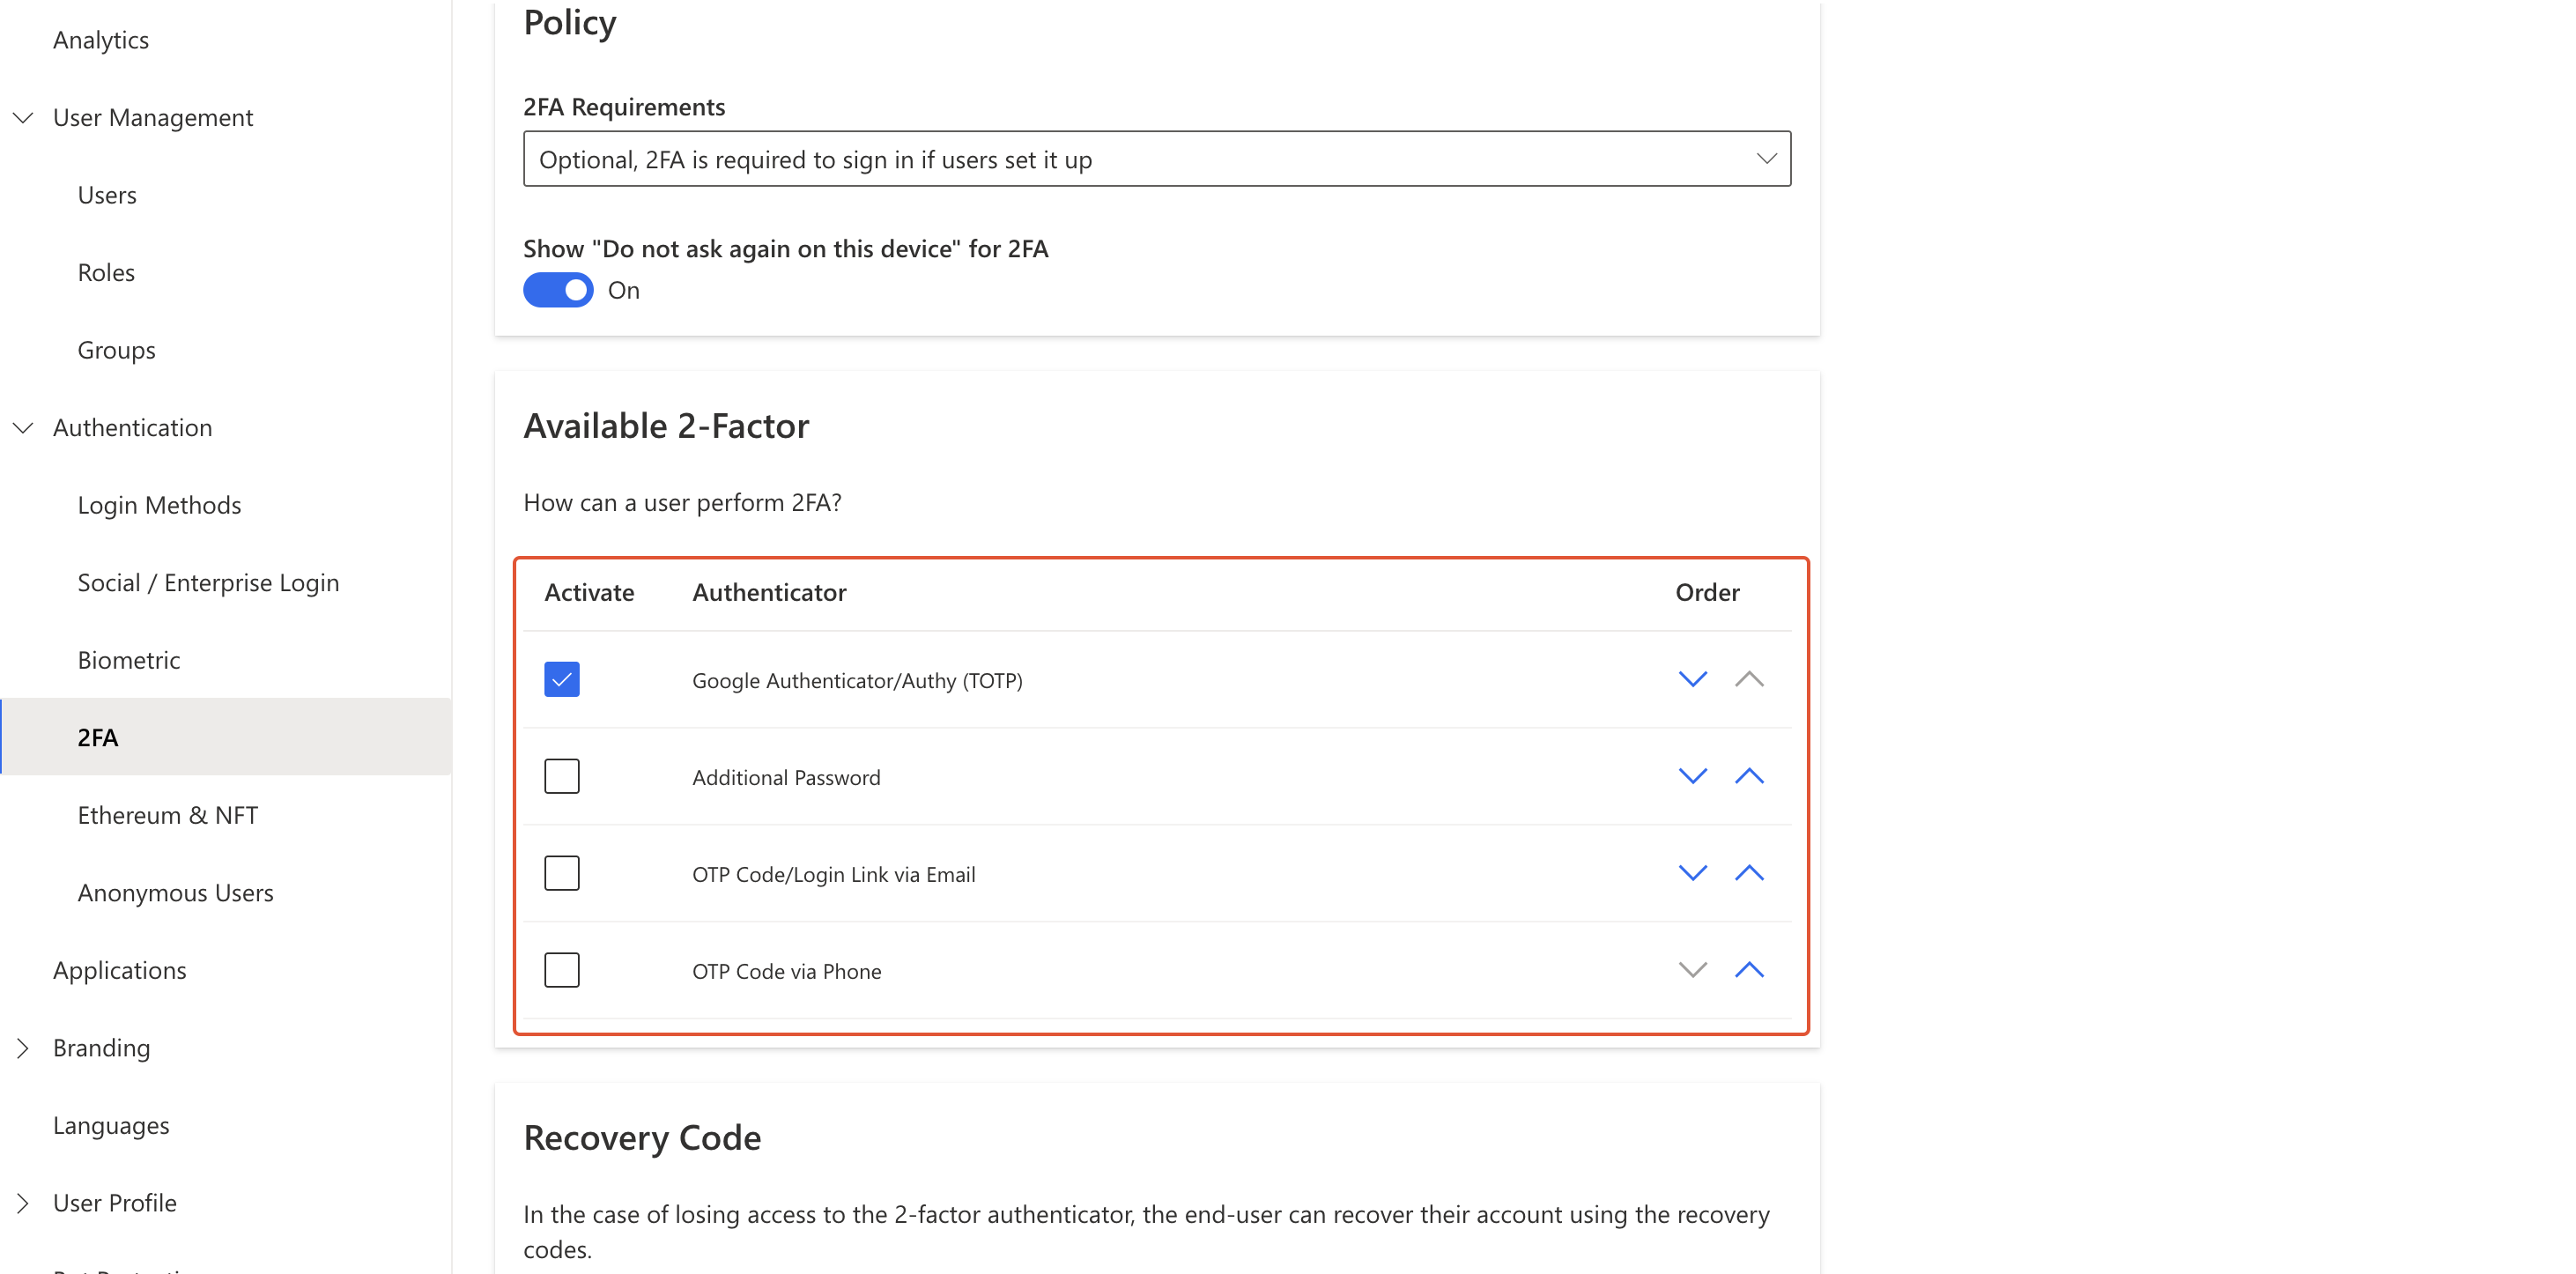Turn off 'Do not ask again' toggle
Viewport: 2576px width, 1274px height.
coord(558,290)
